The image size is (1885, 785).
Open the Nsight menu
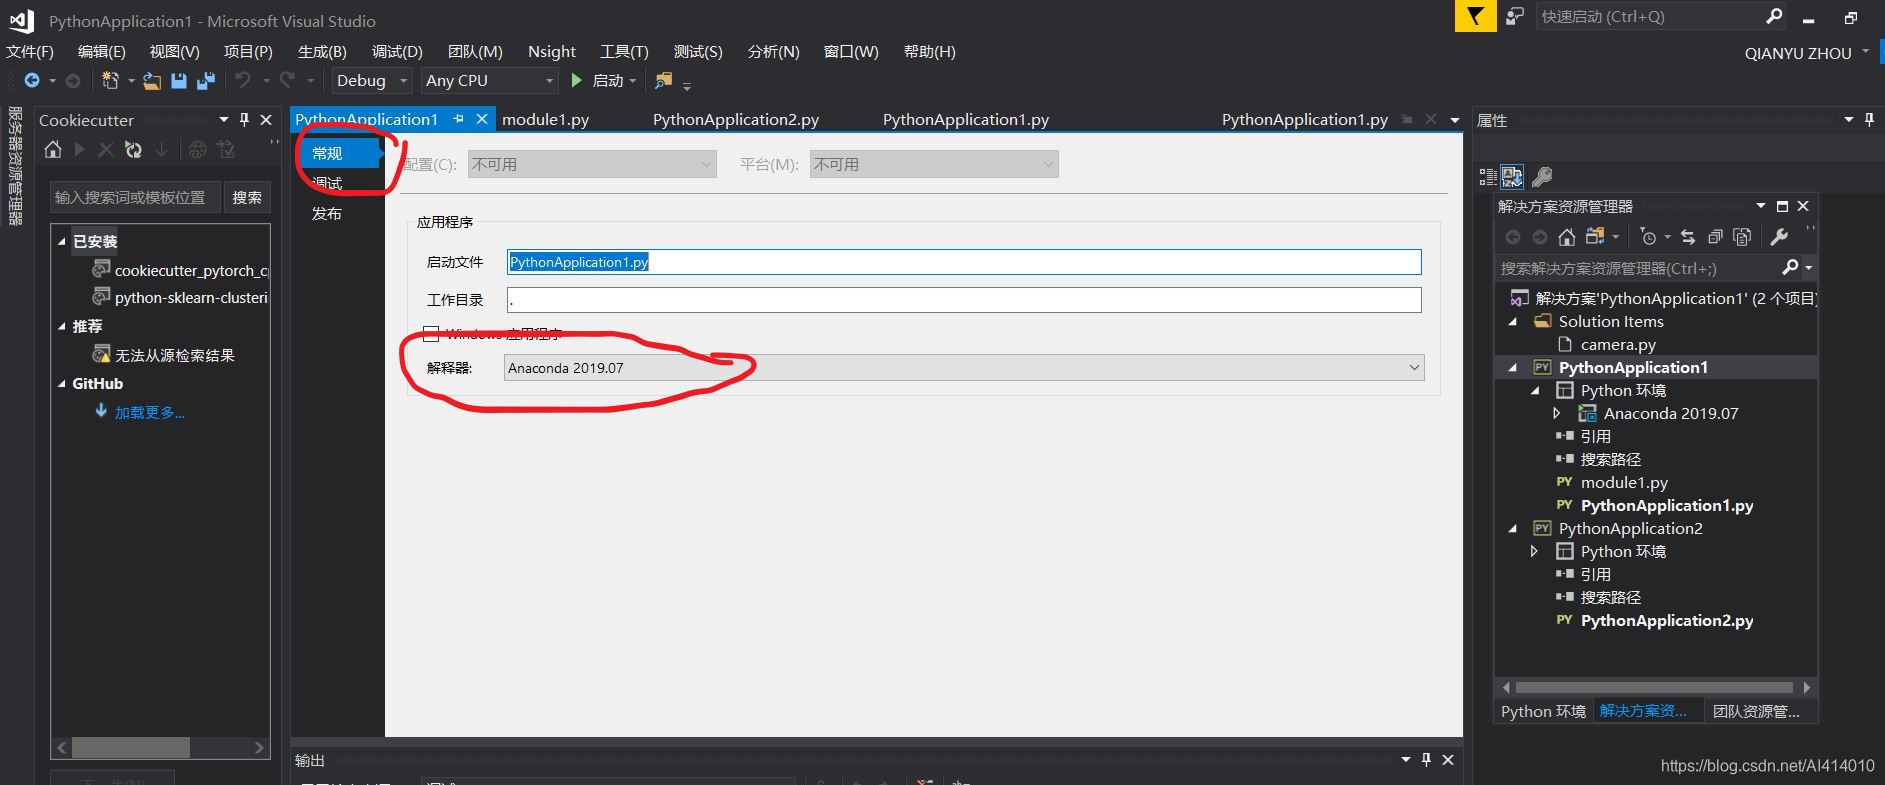pos(552,51)
